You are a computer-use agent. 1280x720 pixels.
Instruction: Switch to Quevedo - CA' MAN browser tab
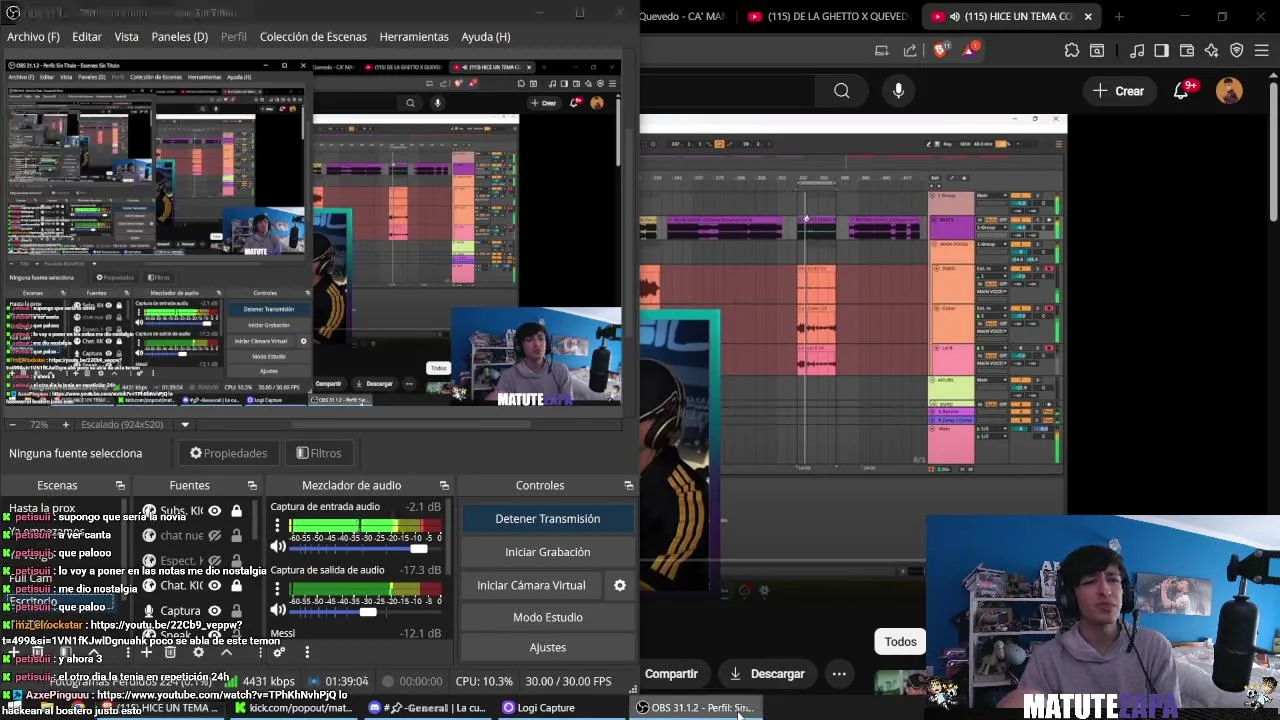click(x=683, y=16)
